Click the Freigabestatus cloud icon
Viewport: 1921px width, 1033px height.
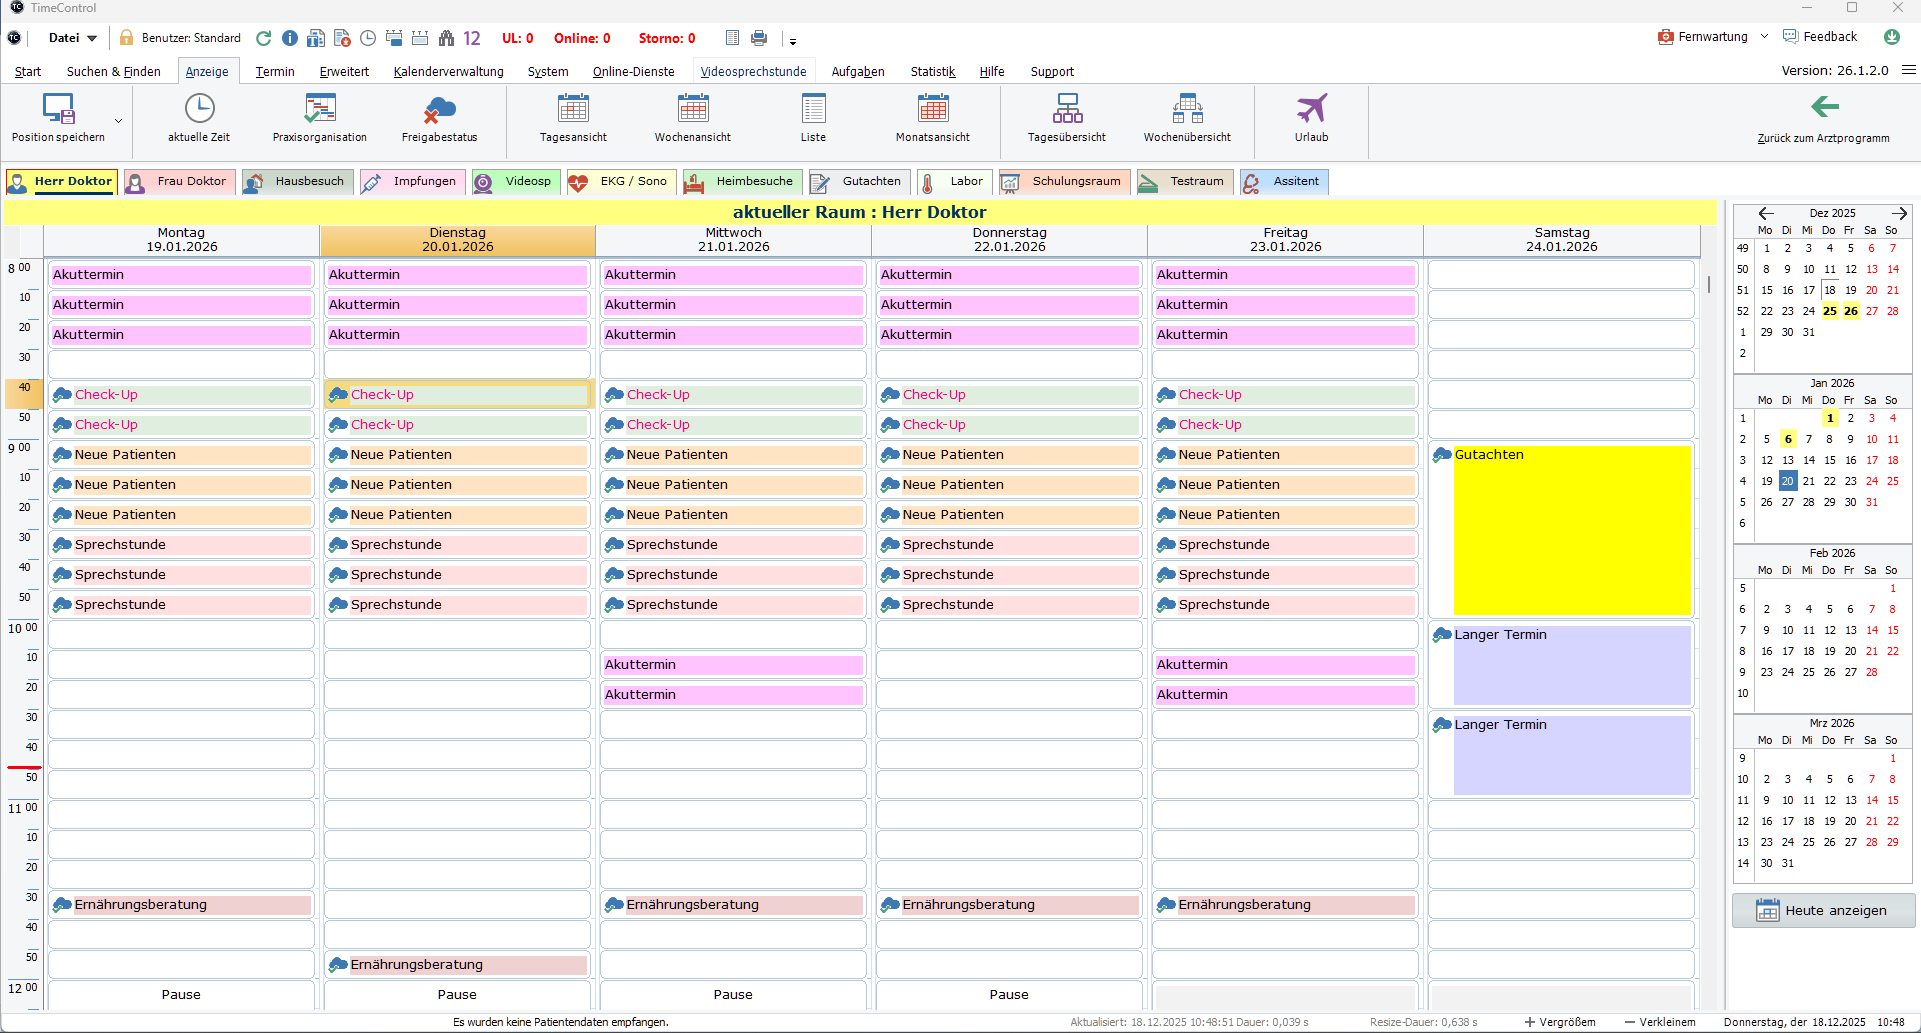click(439, 109)
